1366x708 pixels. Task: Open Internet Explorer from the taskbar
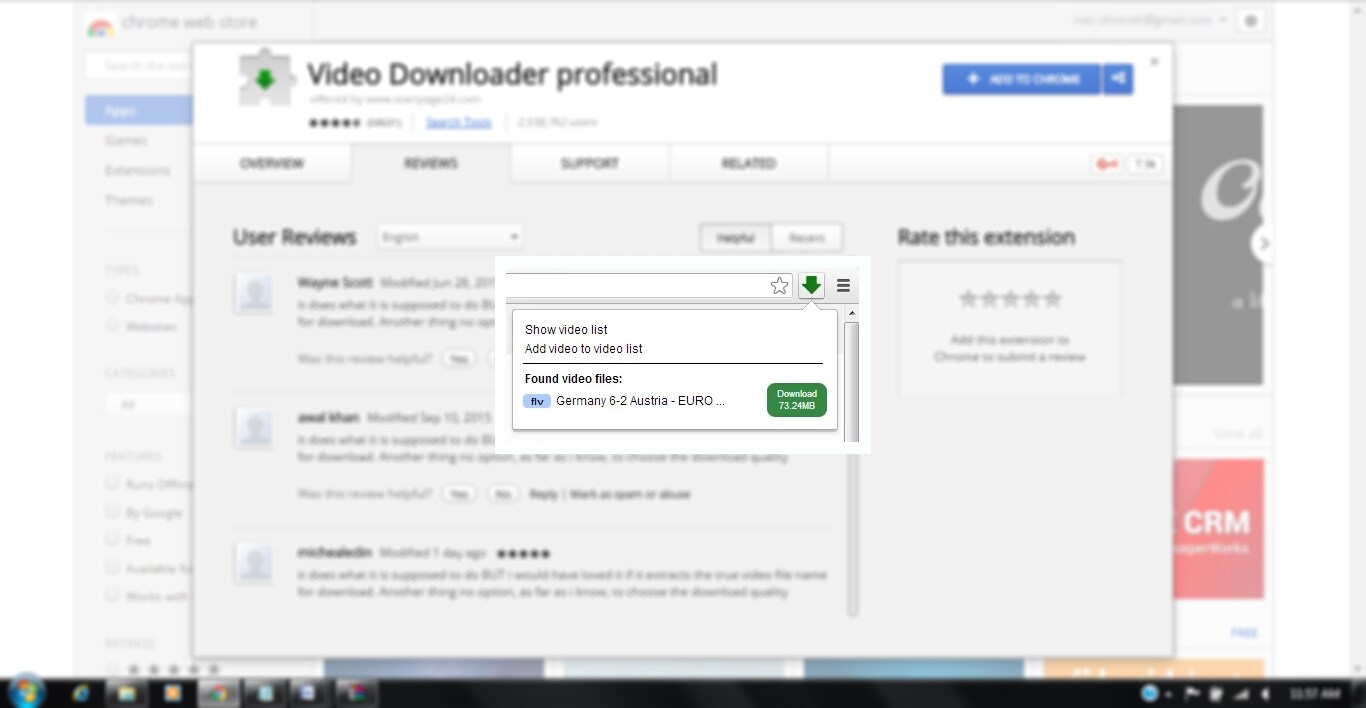[x=80, y=693]
